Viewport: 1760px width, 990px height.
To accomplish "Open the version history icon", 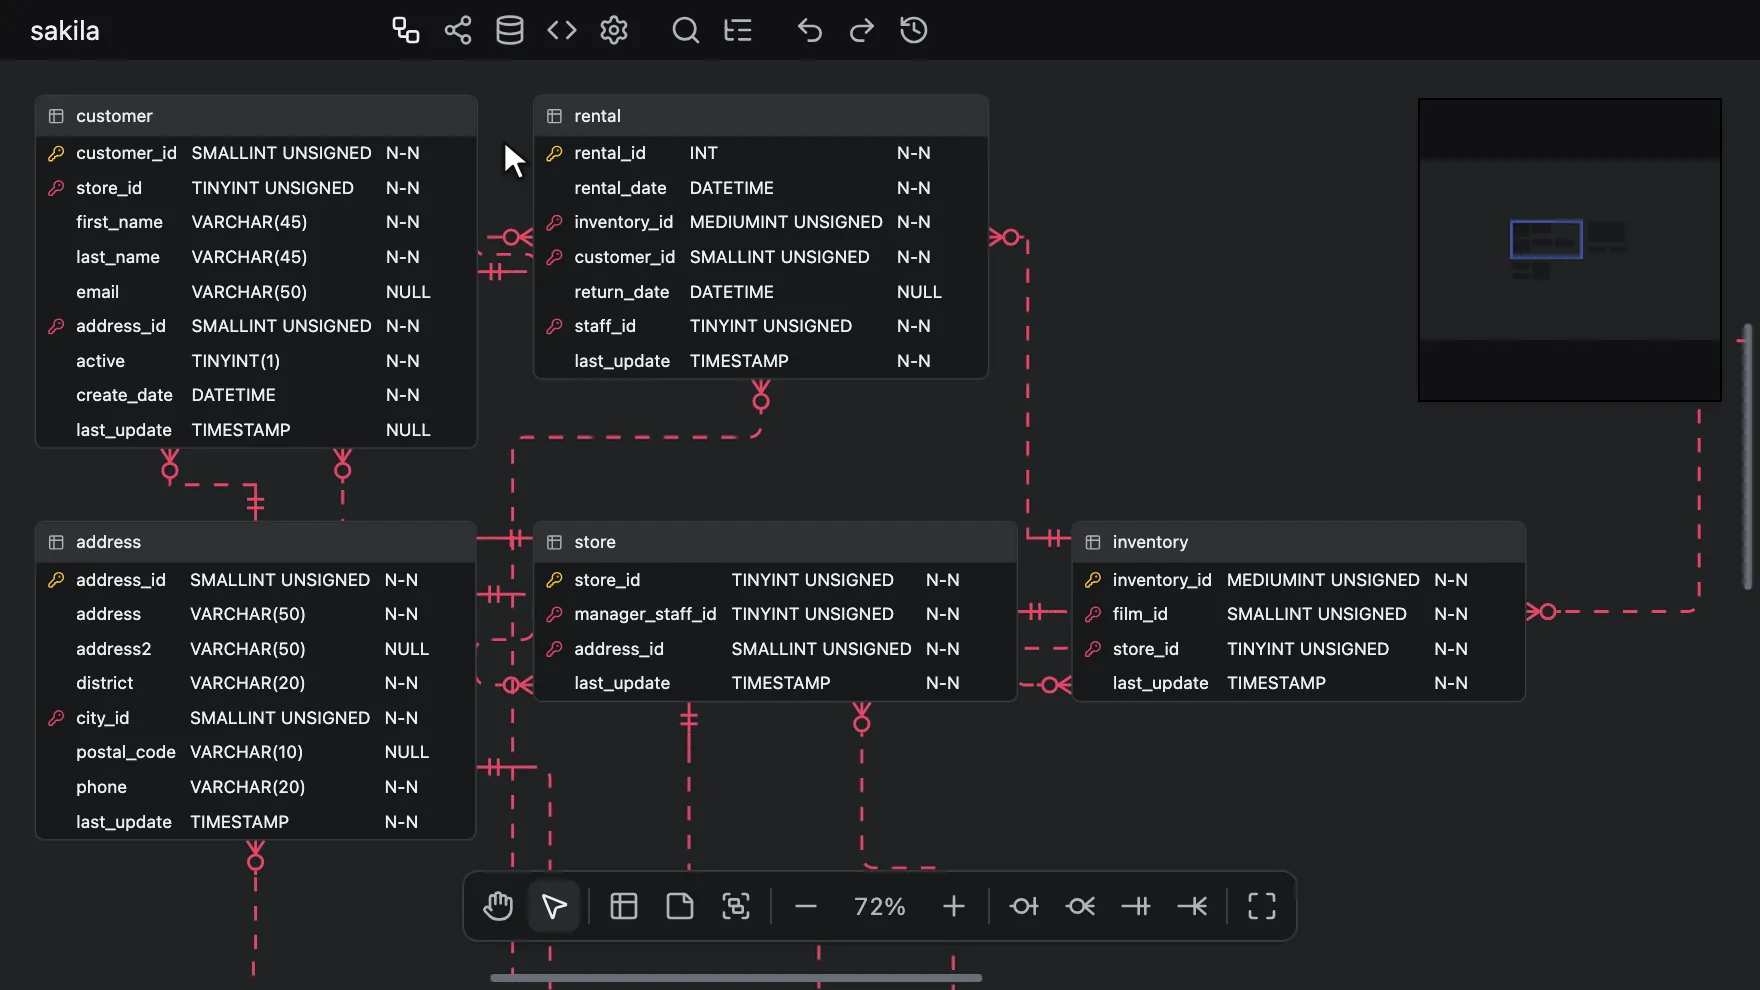I will (914, 30).
